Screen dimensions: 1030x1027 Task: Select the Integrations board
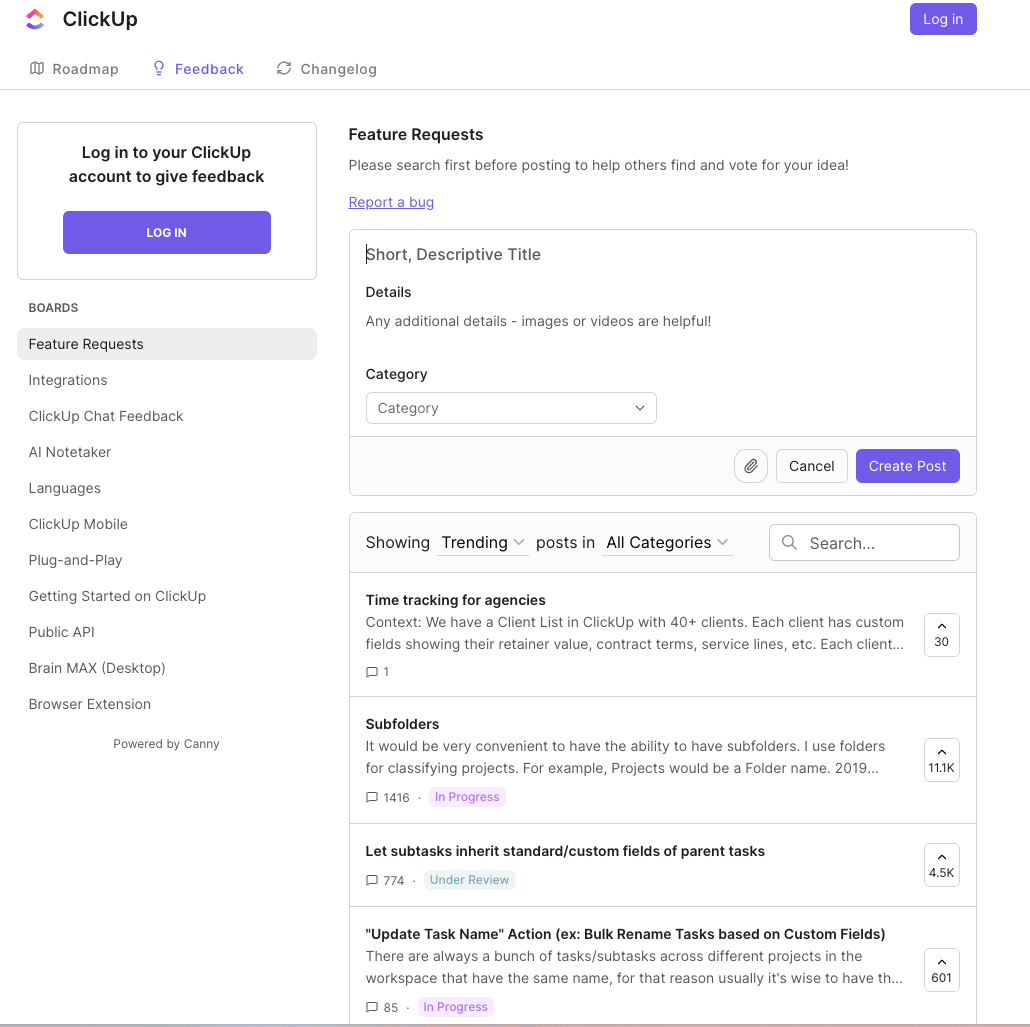167,380
